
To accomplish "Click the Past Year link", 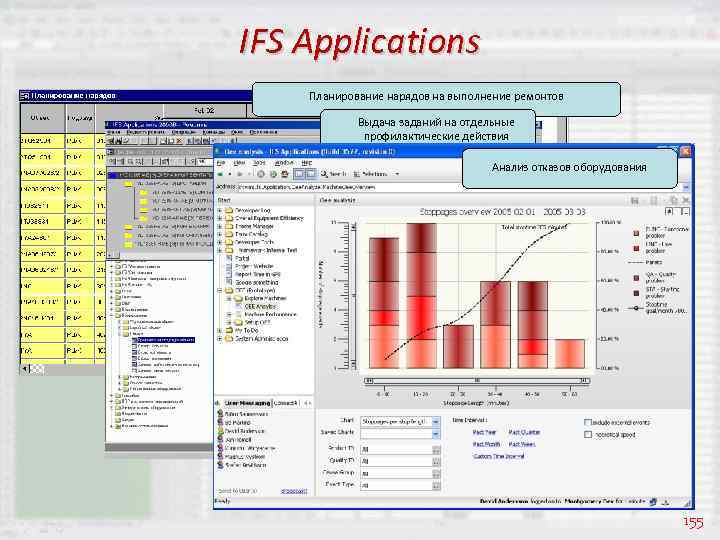I will coord(484,433).
